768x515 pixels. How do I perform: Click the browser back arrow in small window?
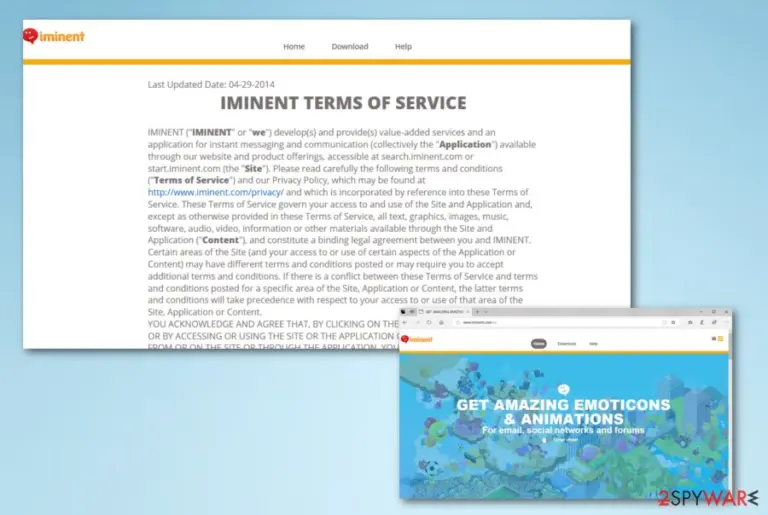pos(405,322)
